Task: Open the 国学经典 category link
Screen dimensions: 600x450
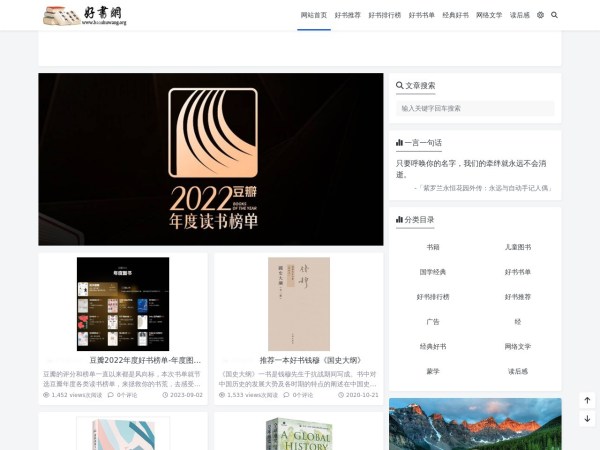Action: [433, 272]
